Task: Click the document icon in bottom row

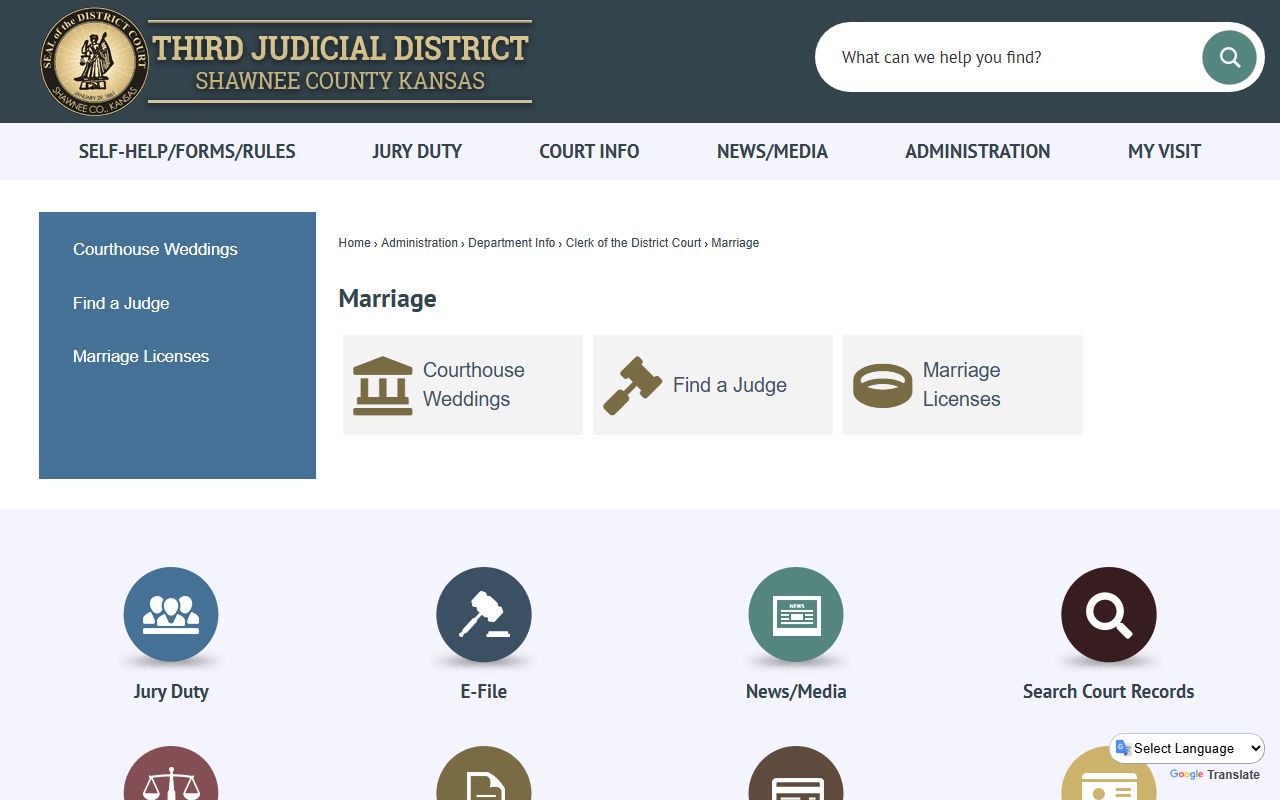Action: [484, 773]
